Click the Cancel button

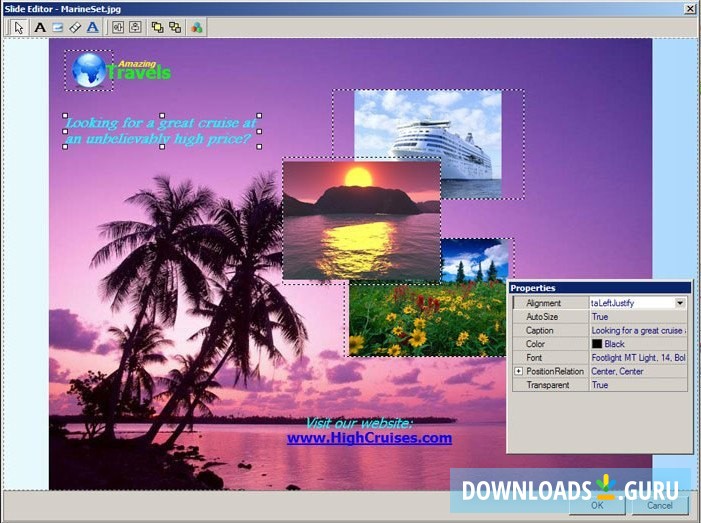pos(660,505)
